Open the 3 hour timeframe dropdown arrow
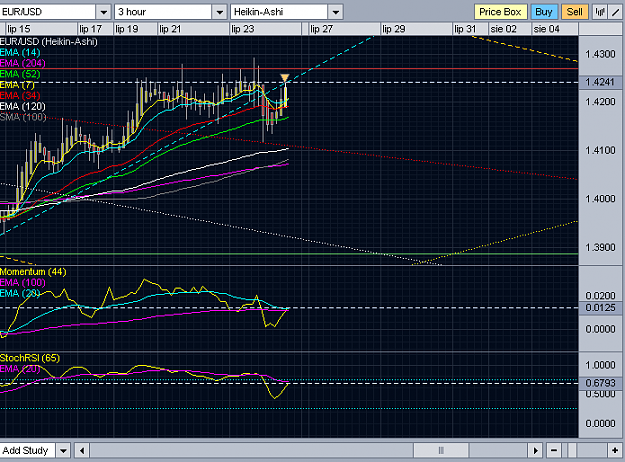 coord(219,12)
